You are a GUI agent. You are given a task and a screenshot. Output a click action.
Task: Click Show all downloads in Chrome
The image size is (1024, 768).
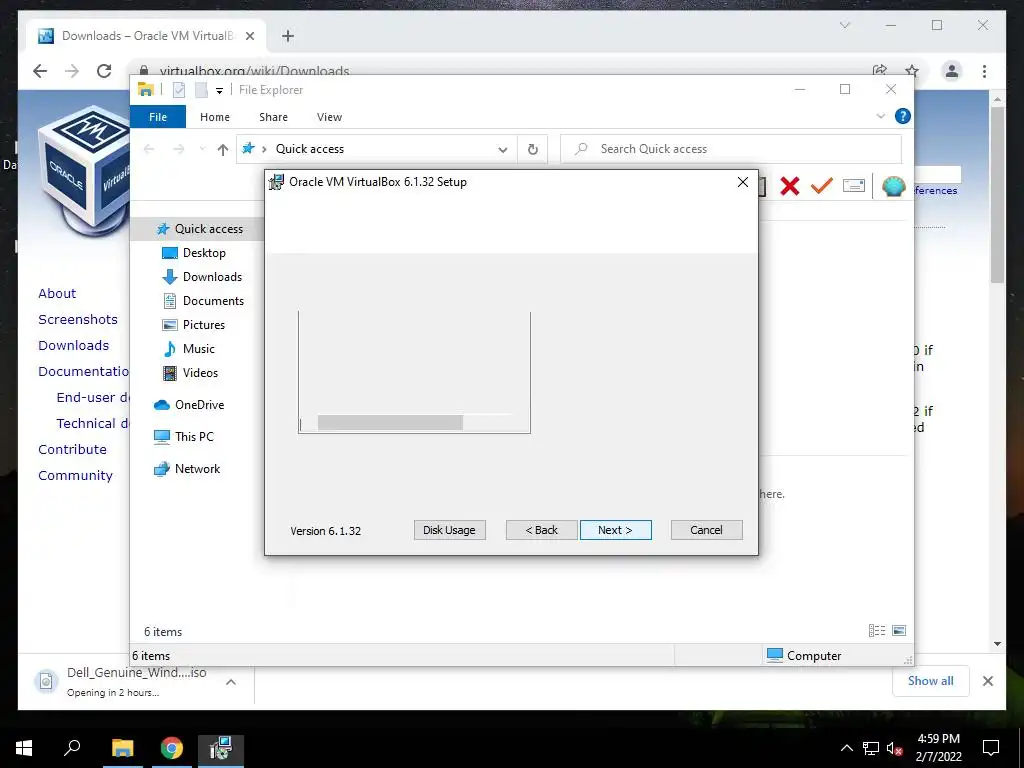point(931,680)
